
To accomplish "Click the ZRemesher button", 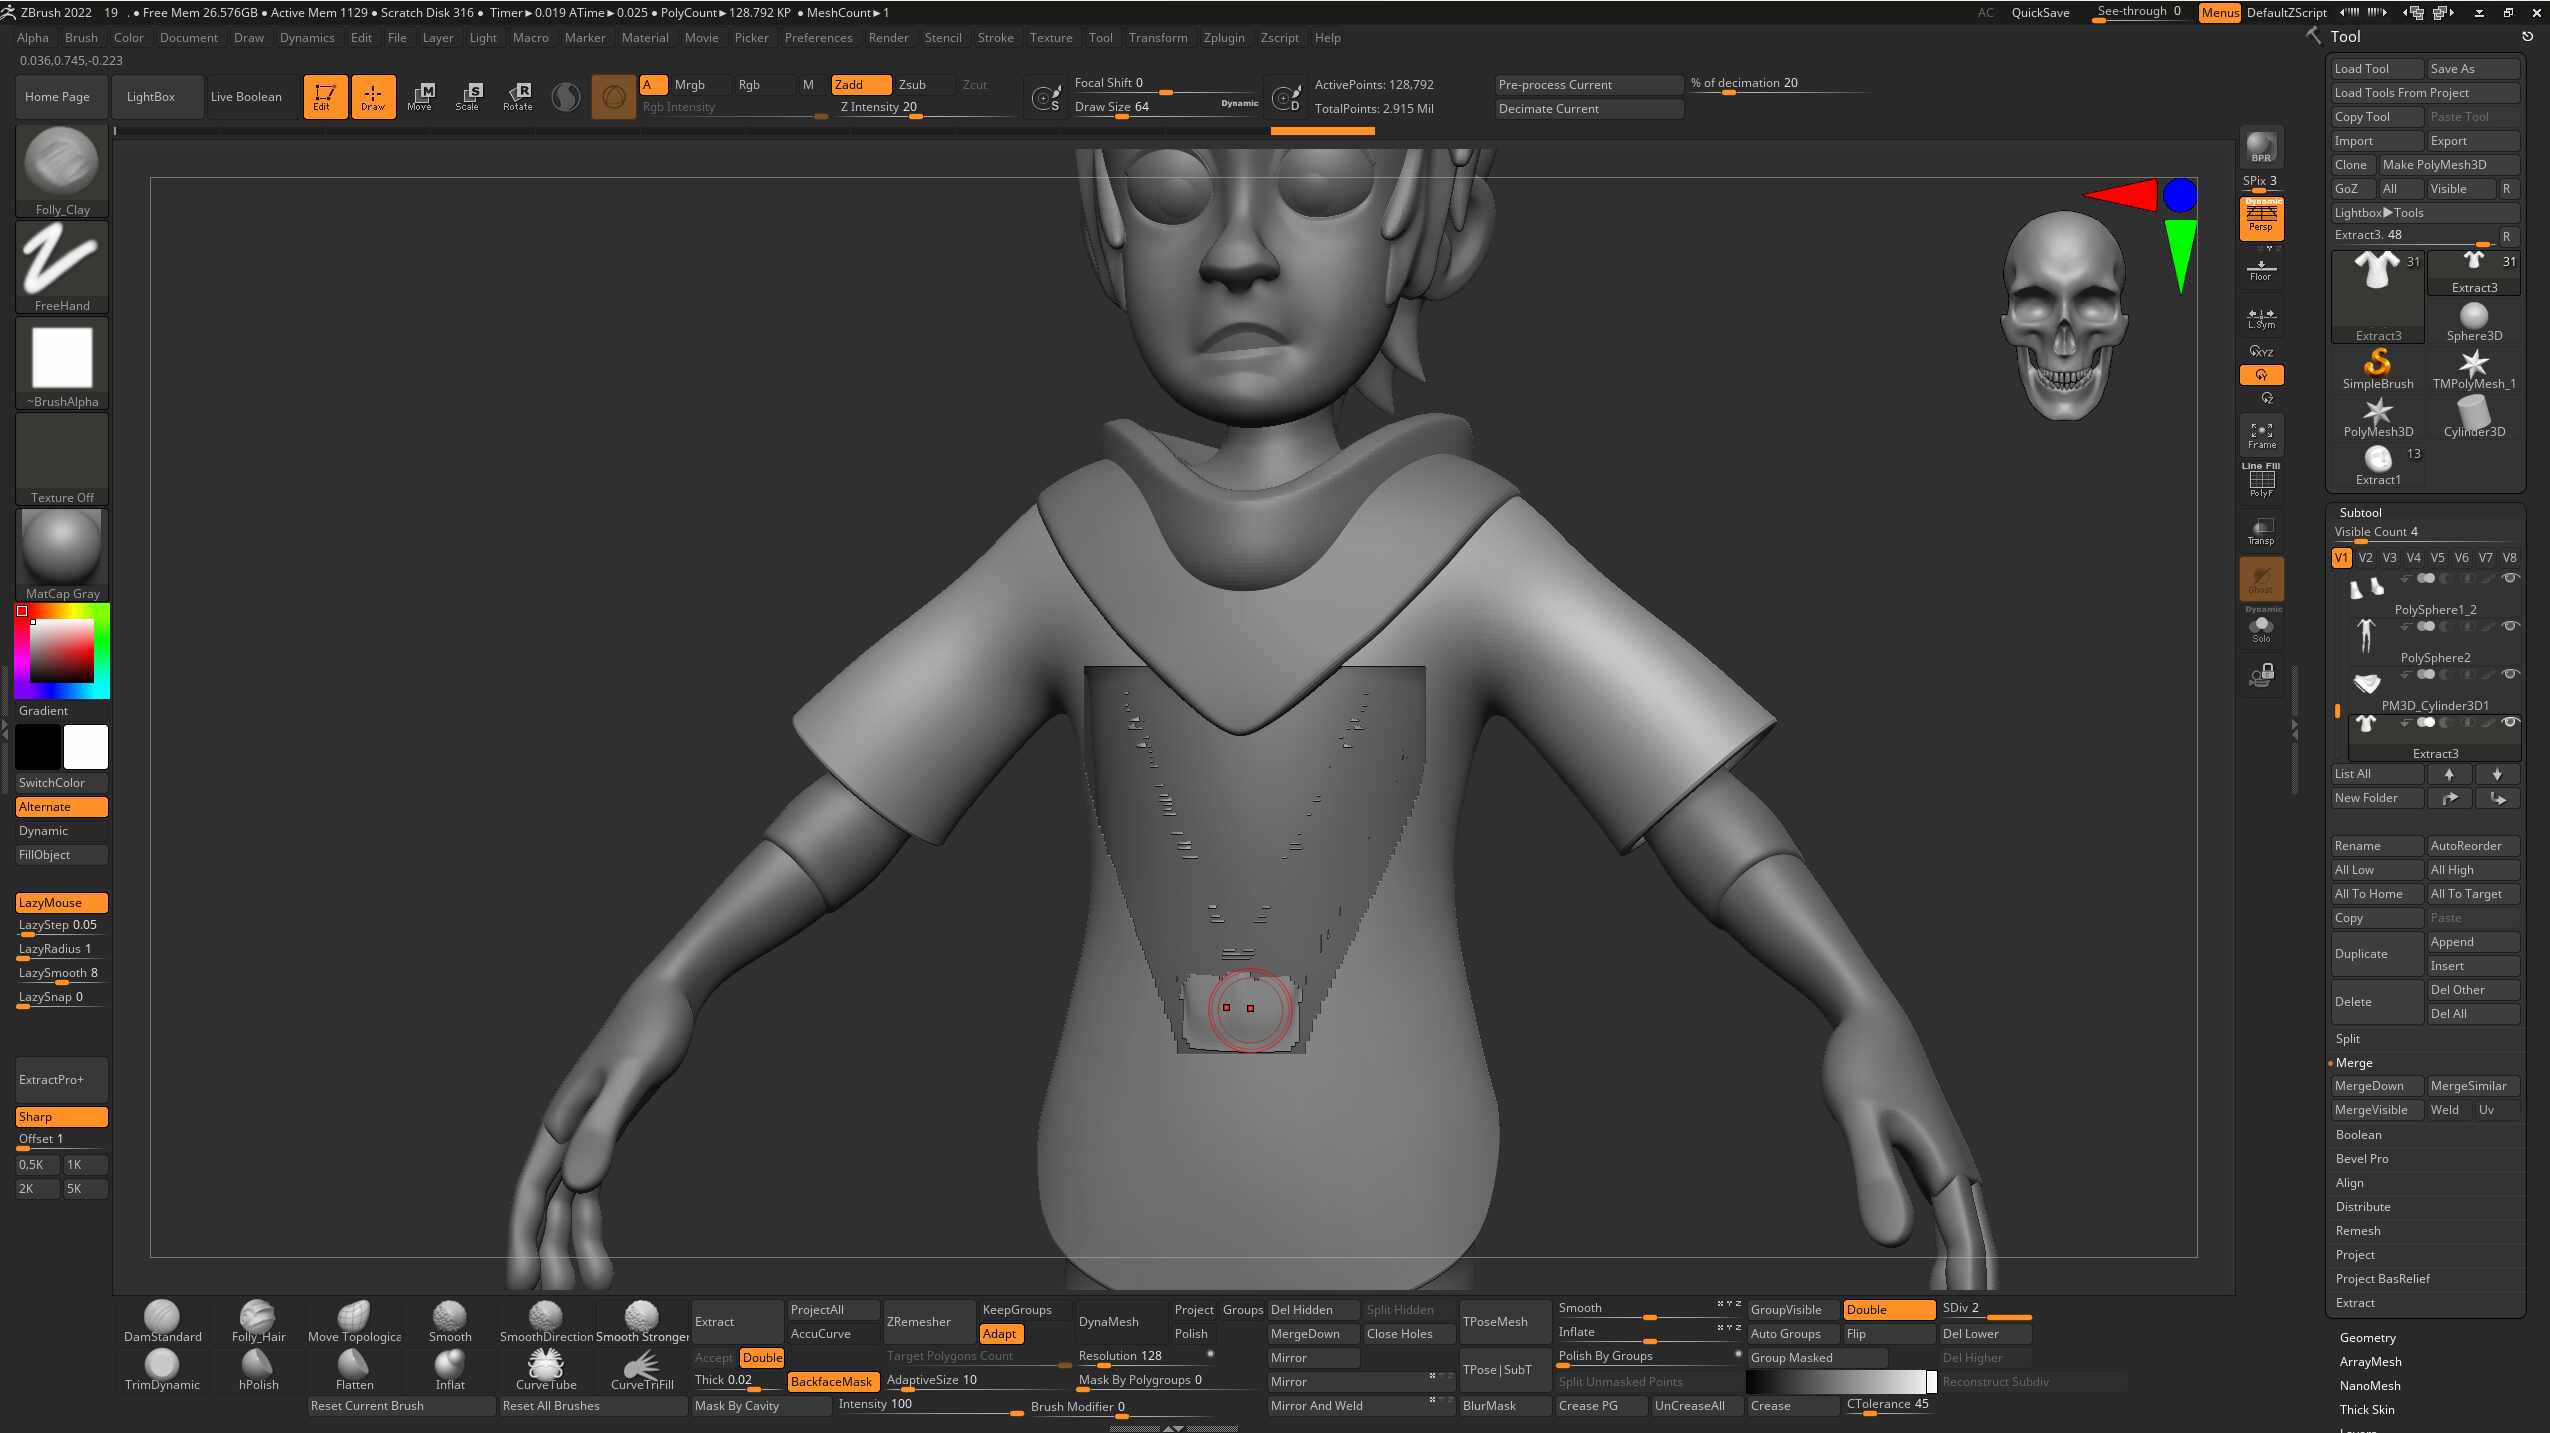I will [928, 1321].
